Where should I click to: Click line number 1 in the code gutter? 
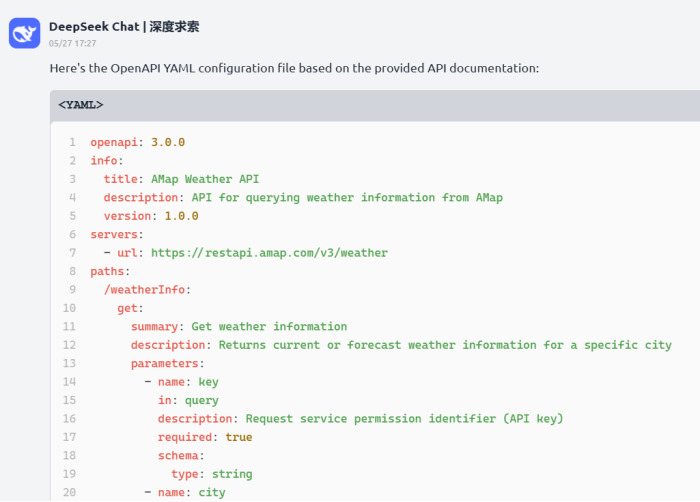point(72,142)
